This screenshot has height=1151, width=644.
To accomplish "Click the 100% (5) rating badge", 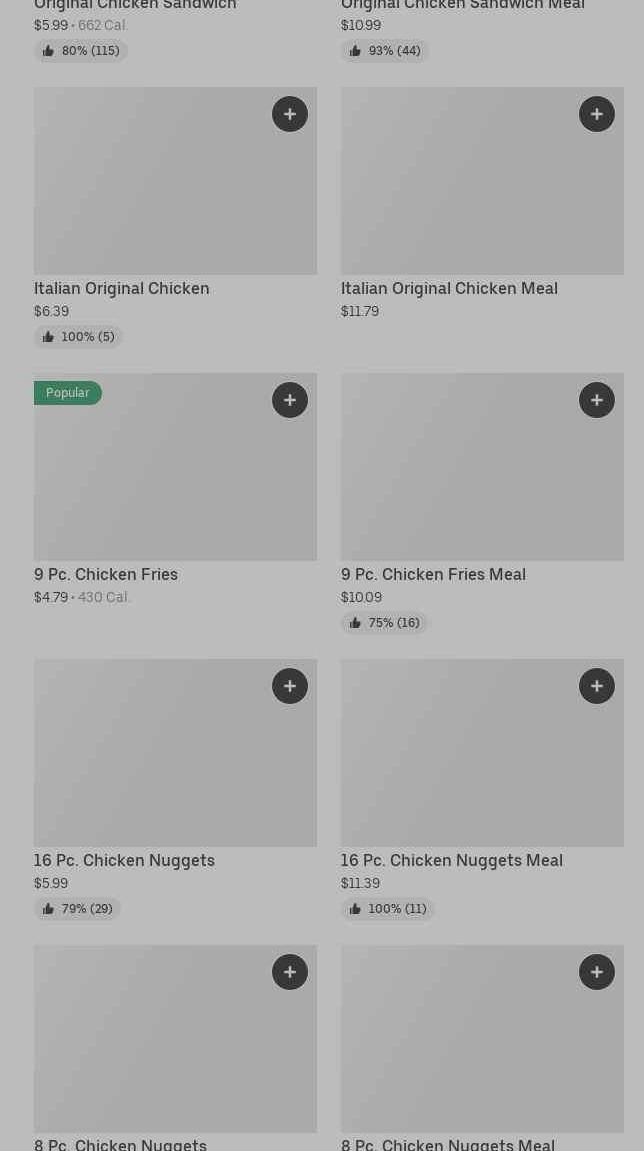I will [78, 337].
